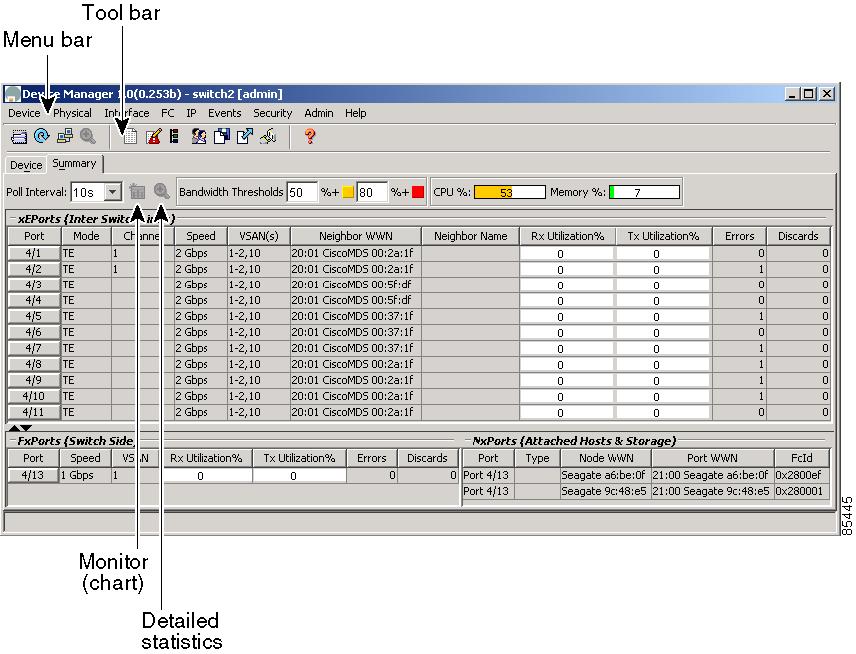Select Port 4/13 in the FxPorts table
The height and width of the screenshot is (654, 856).
(33, 475)
